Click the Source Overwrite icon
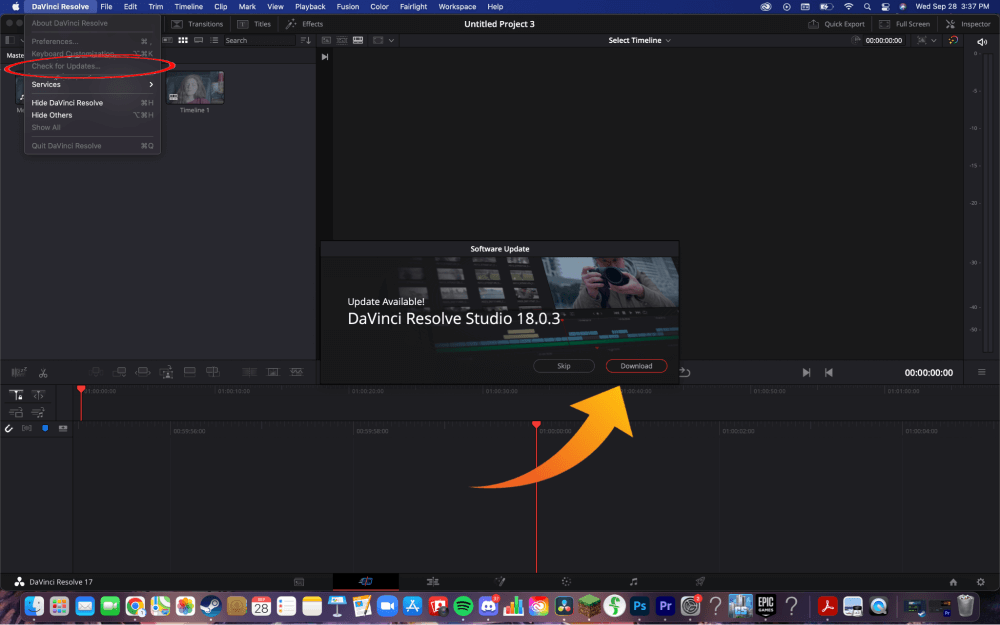This screenshot has height=625, width=1000. (212, 372)
